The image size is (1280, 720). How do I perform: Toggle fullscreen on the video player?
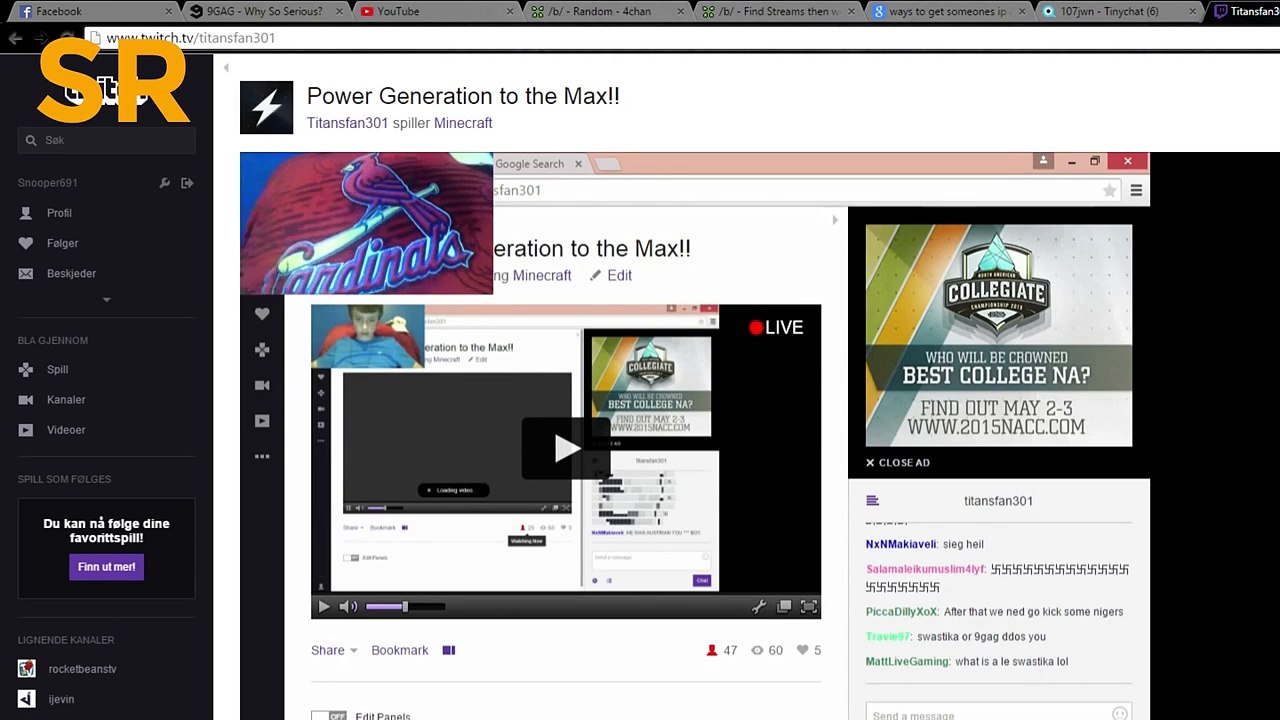(x=809, y=606)
